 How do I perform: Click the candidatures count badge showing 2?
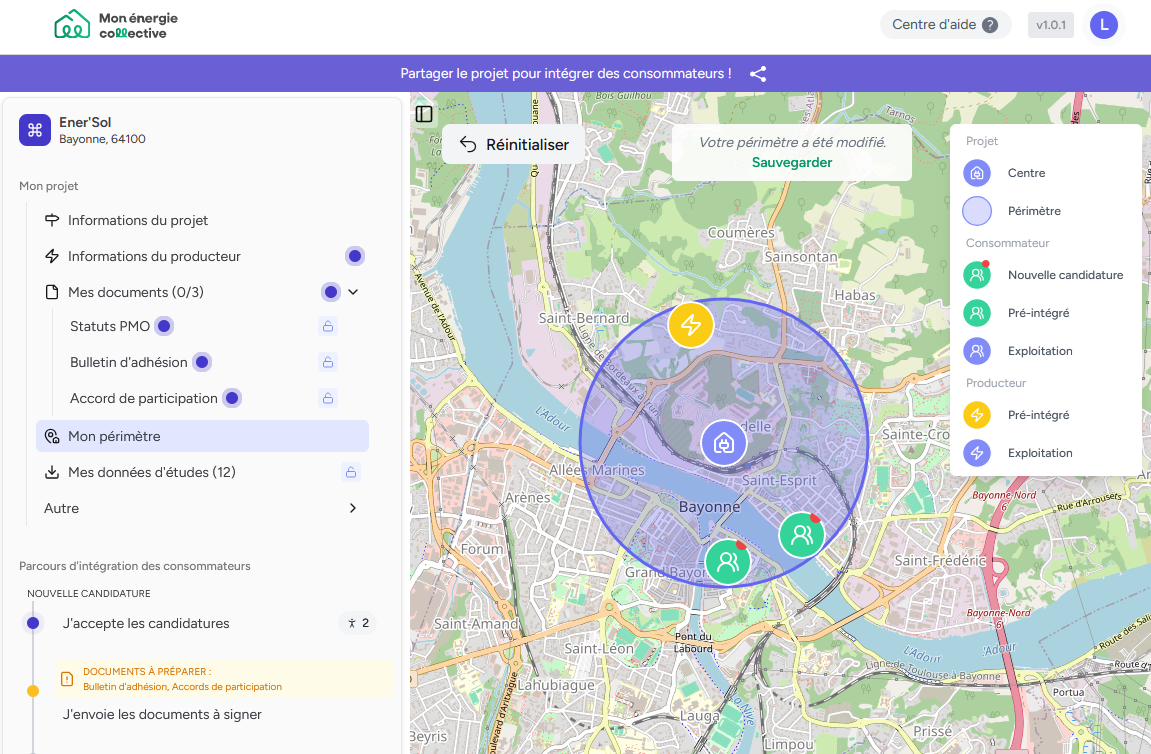(x=358, y=623)
